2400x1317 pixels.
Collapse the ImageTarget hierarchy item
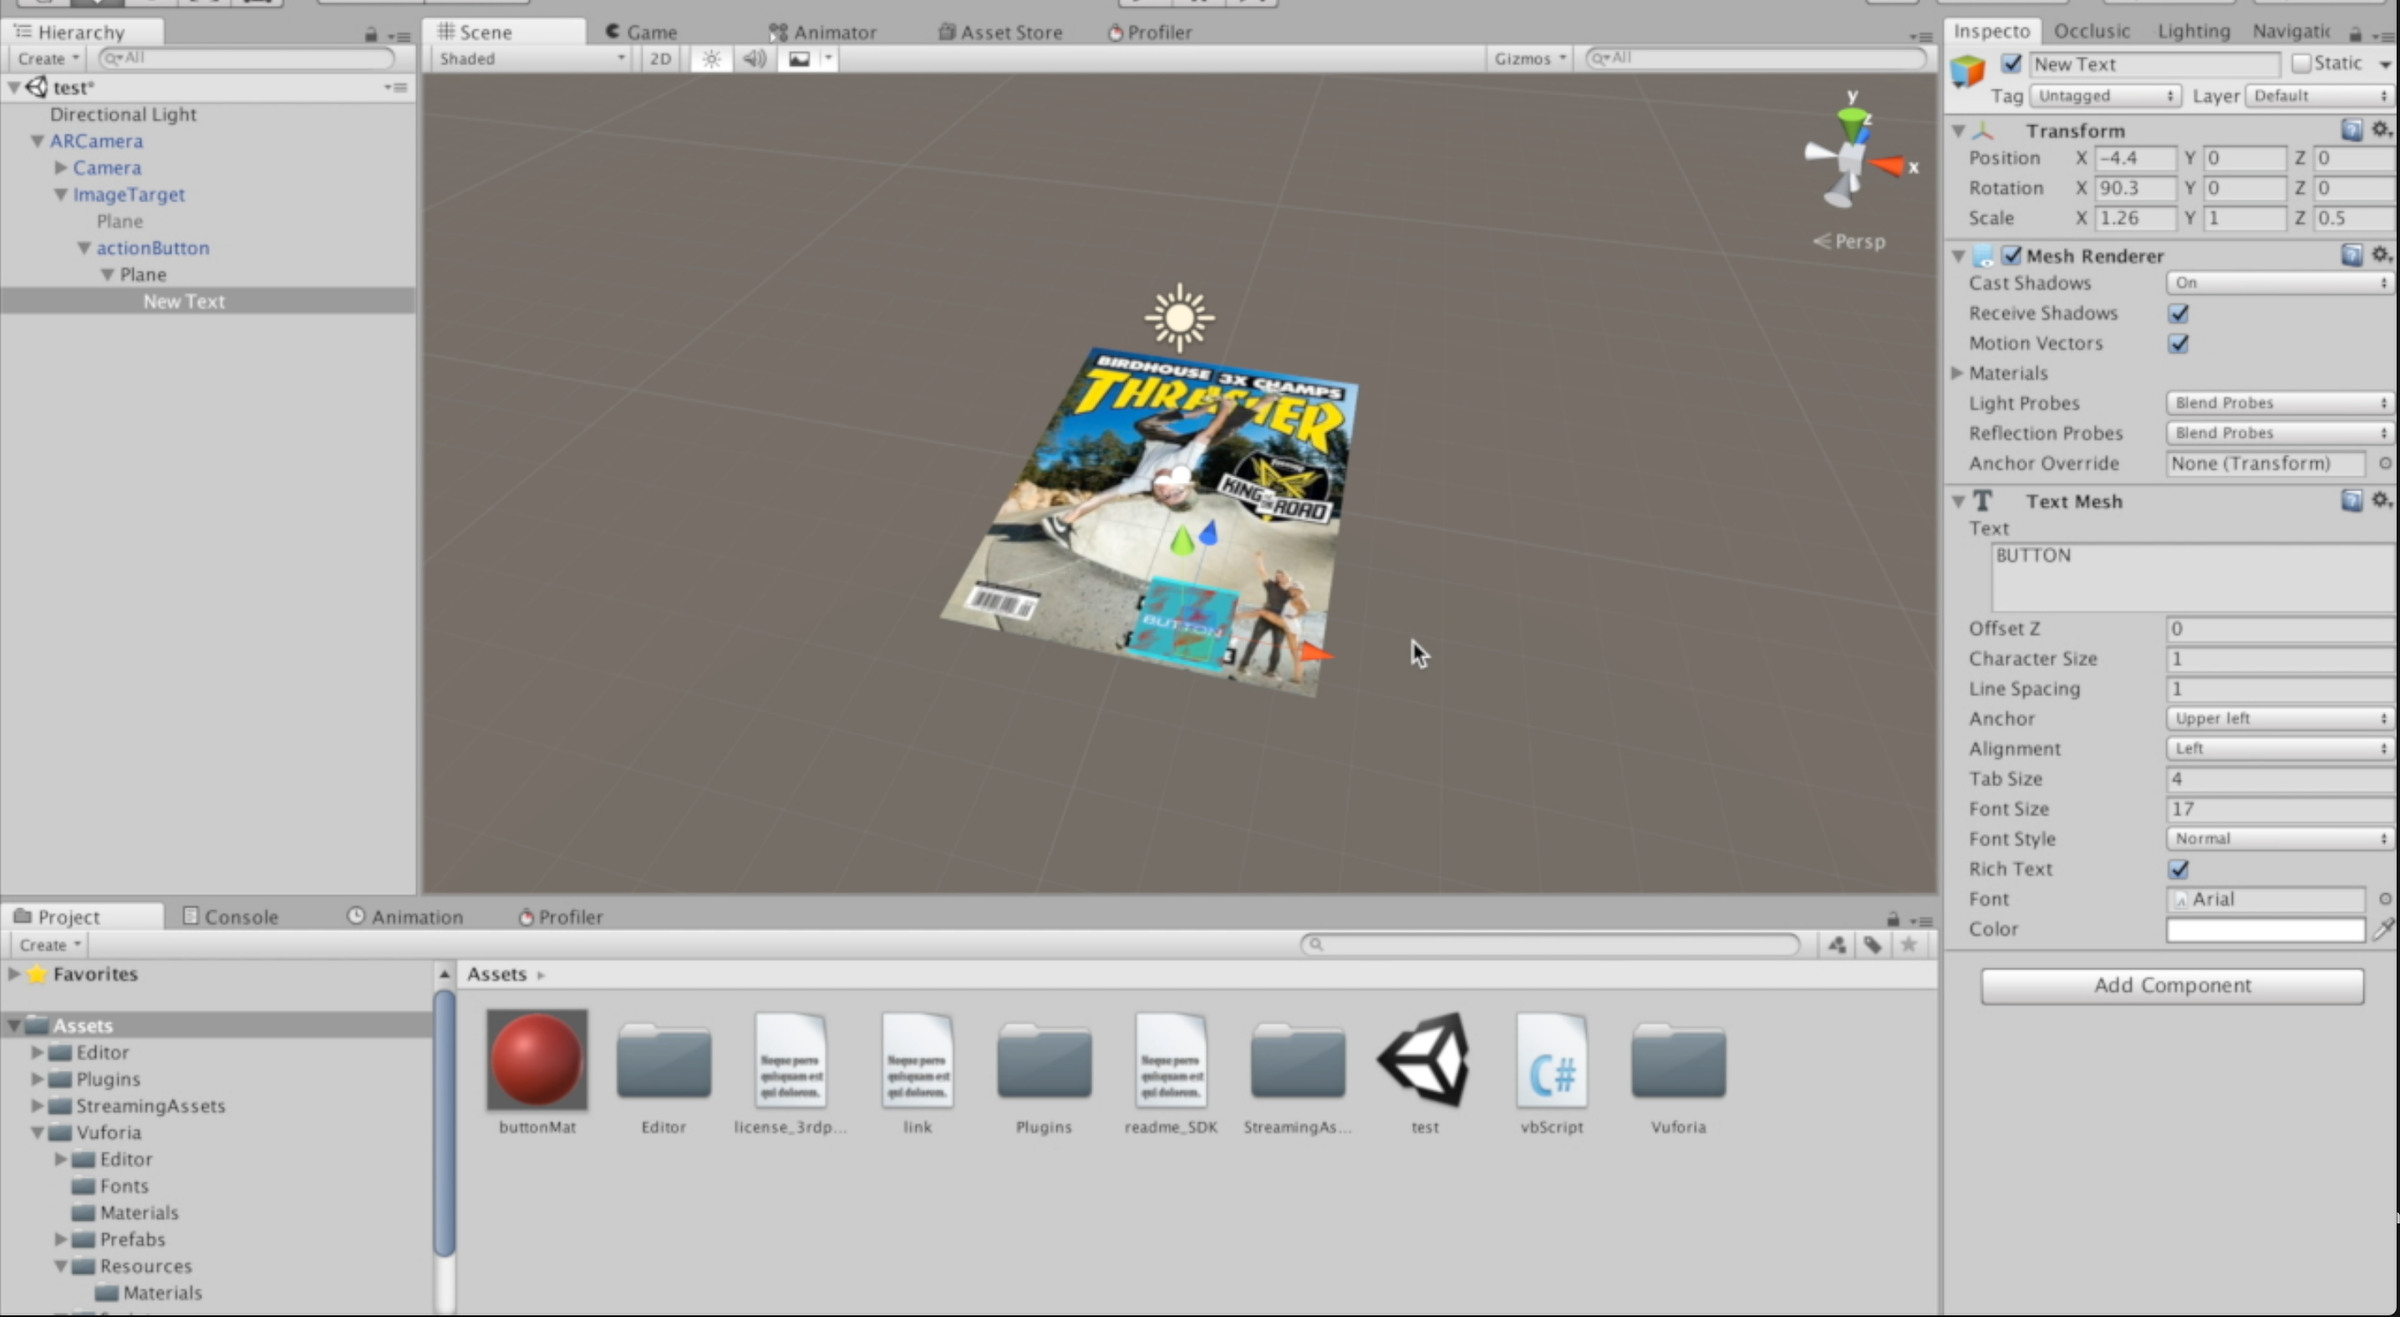click(x=60, y=194)
